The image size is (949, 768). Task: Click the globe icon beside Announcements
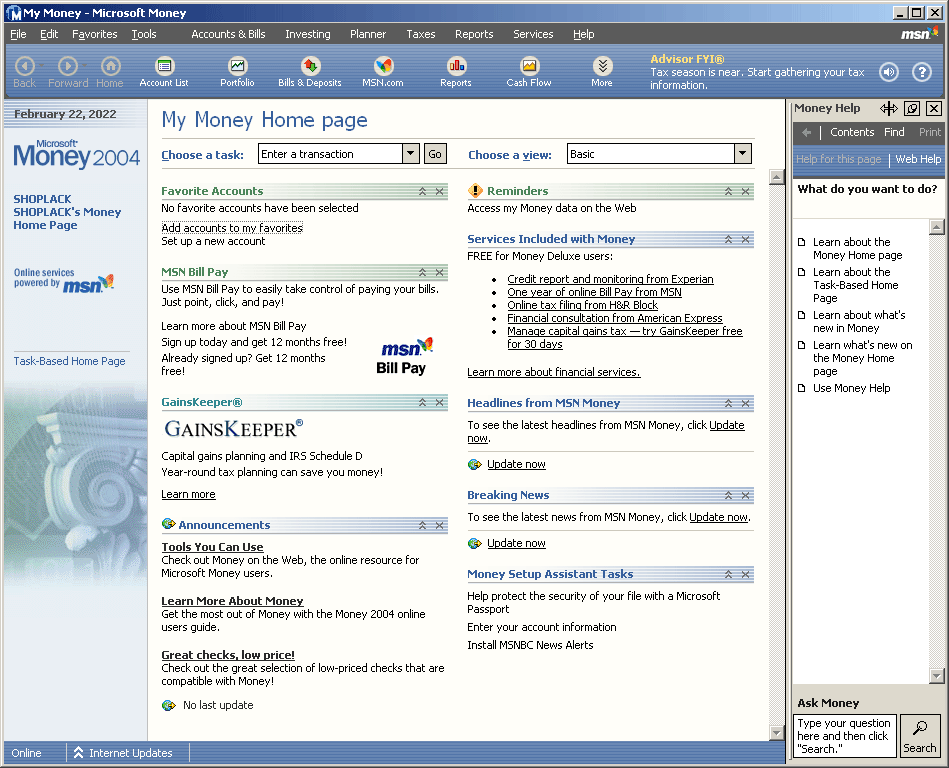[x=169, y=524]
